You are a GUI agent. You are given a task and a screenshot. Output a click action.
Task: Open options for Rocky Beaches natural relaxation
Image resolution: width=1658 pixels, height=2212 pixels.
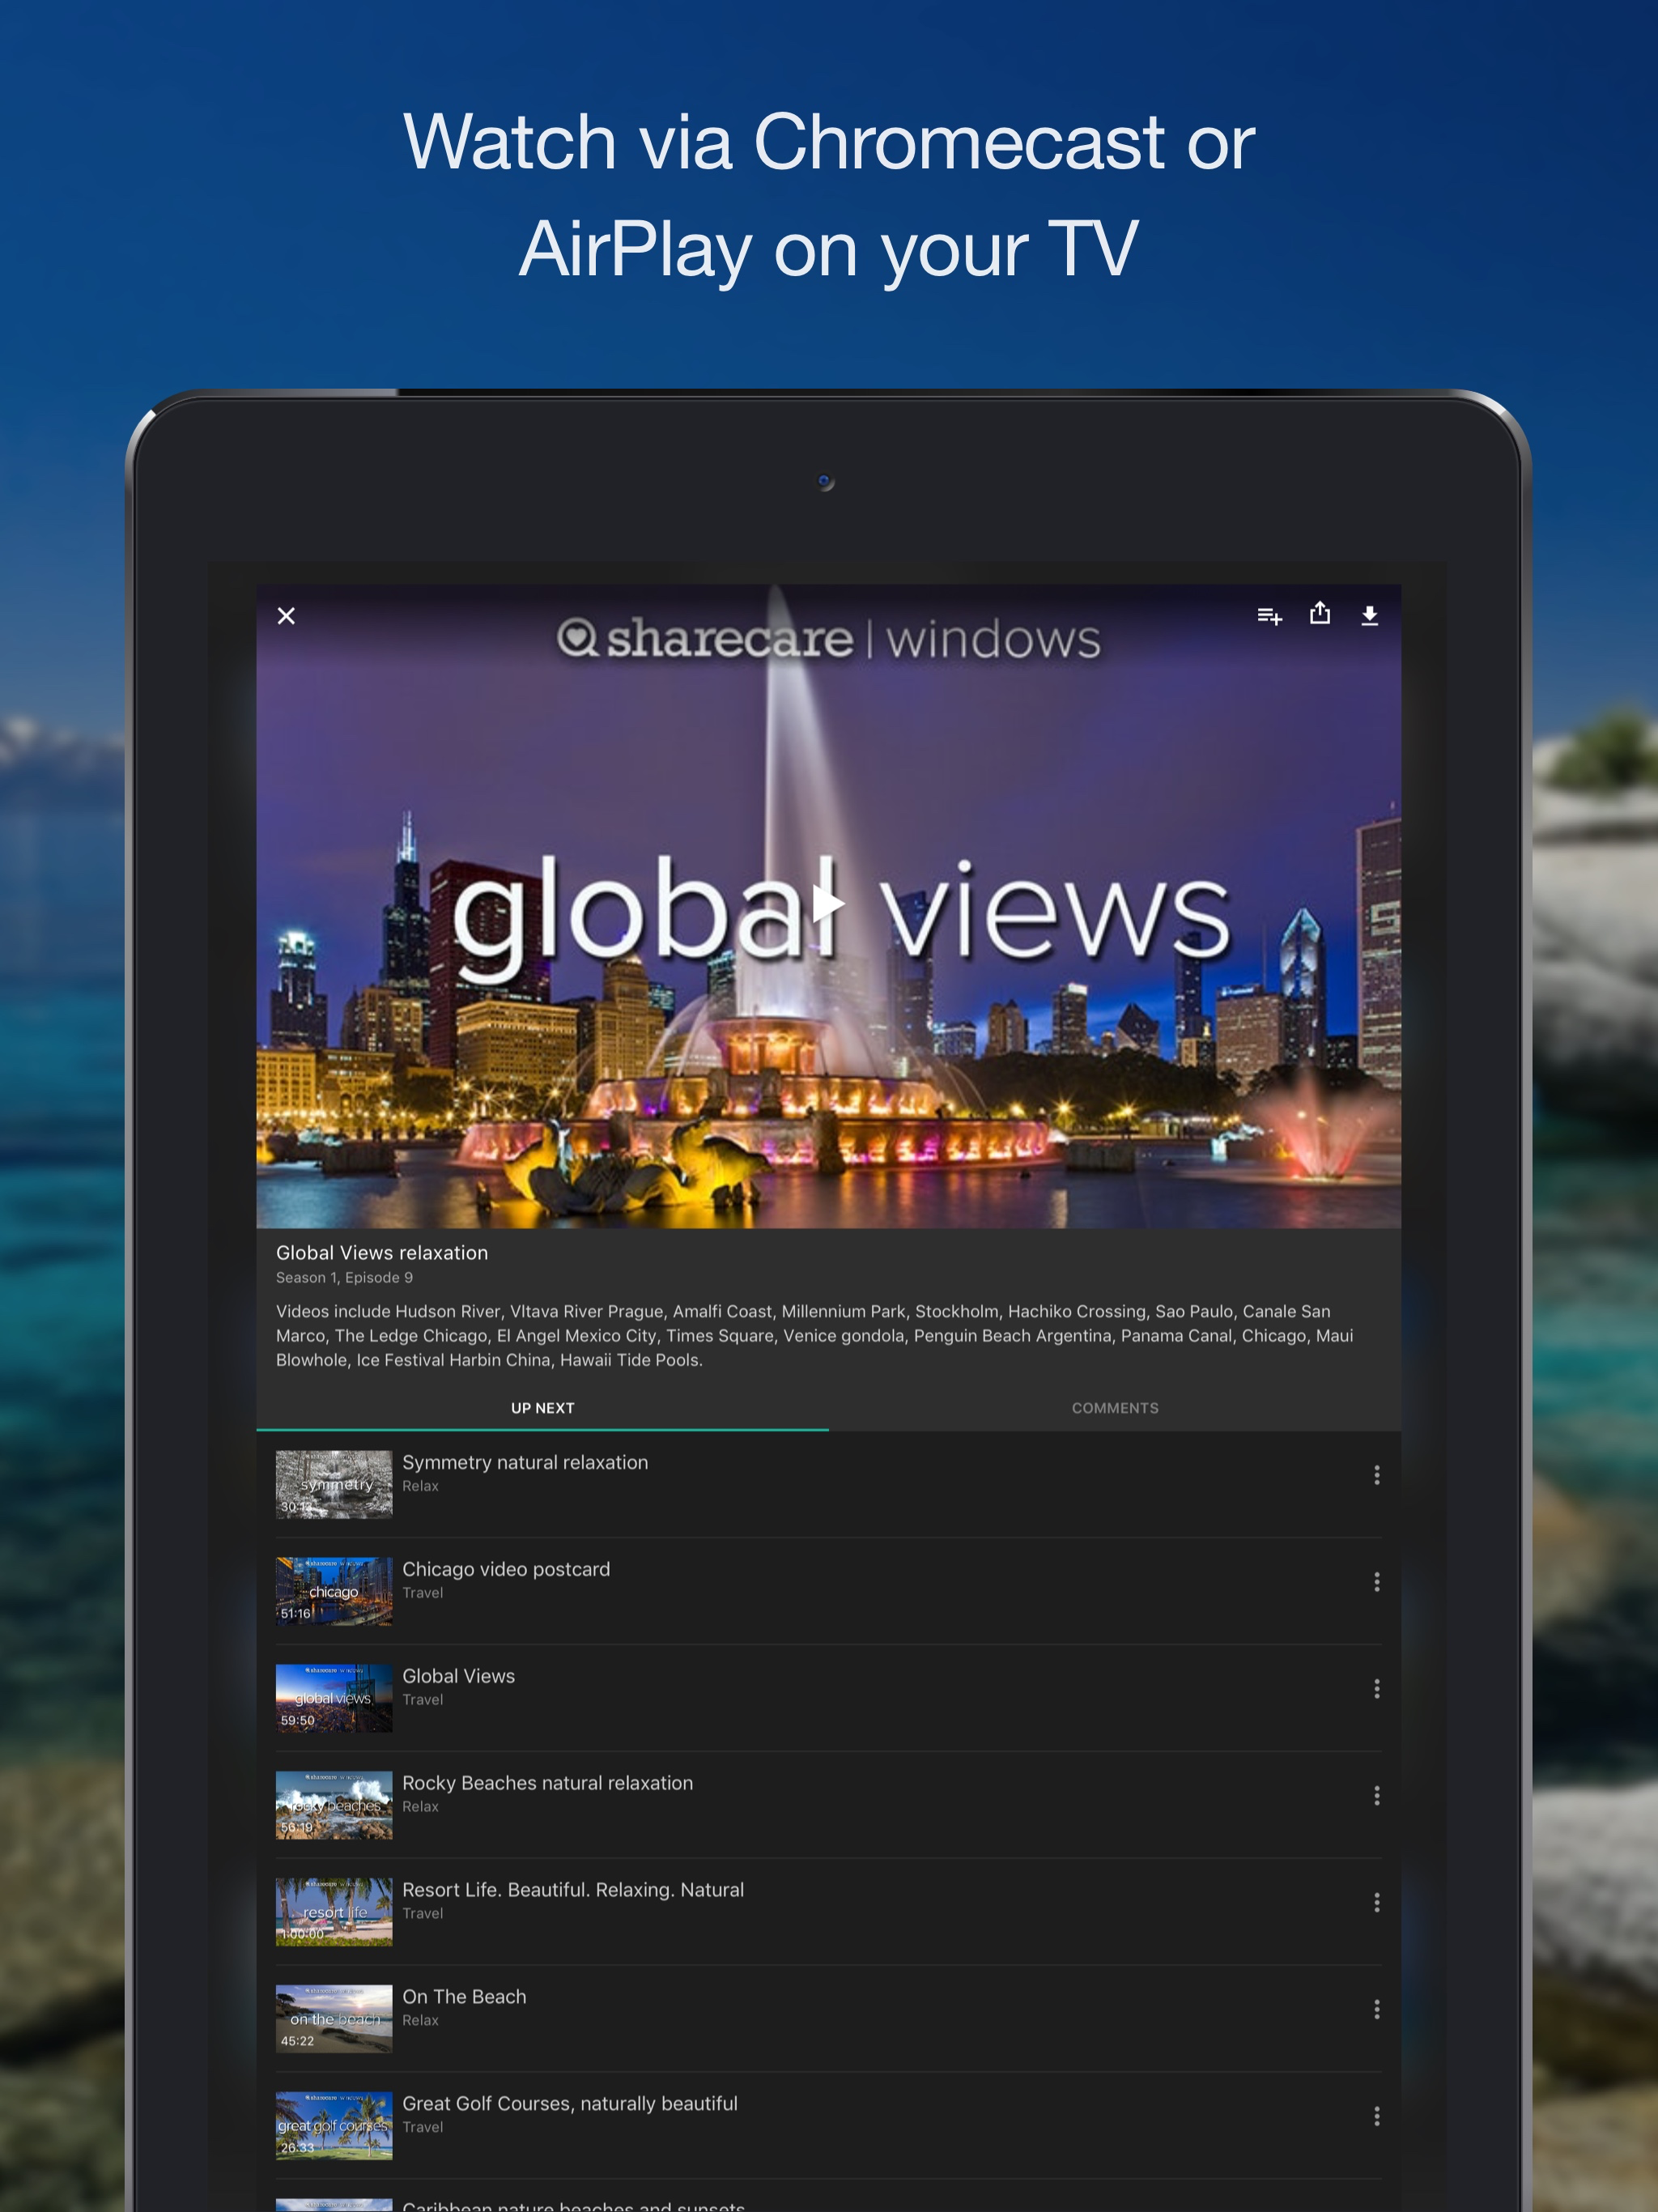pos(1377,1796)
